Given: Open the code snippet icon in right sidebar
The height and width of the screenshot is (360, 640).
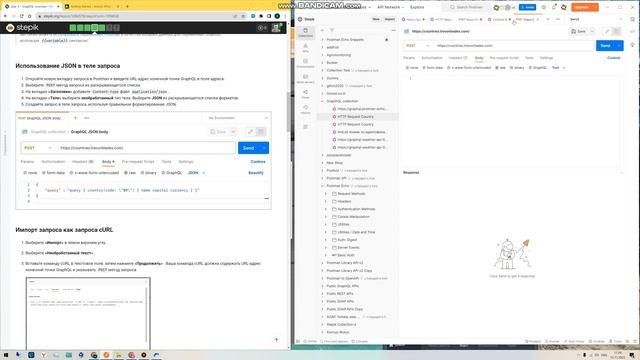Looking at the screenshot, I should (632, 31).
